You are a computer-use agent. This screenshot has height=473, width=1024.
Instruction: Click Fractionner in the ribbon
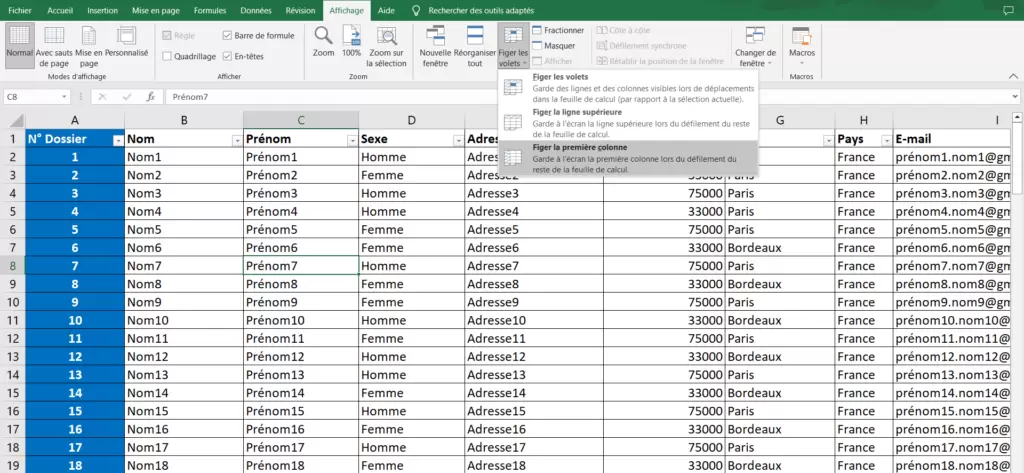[x=558, y=30]
